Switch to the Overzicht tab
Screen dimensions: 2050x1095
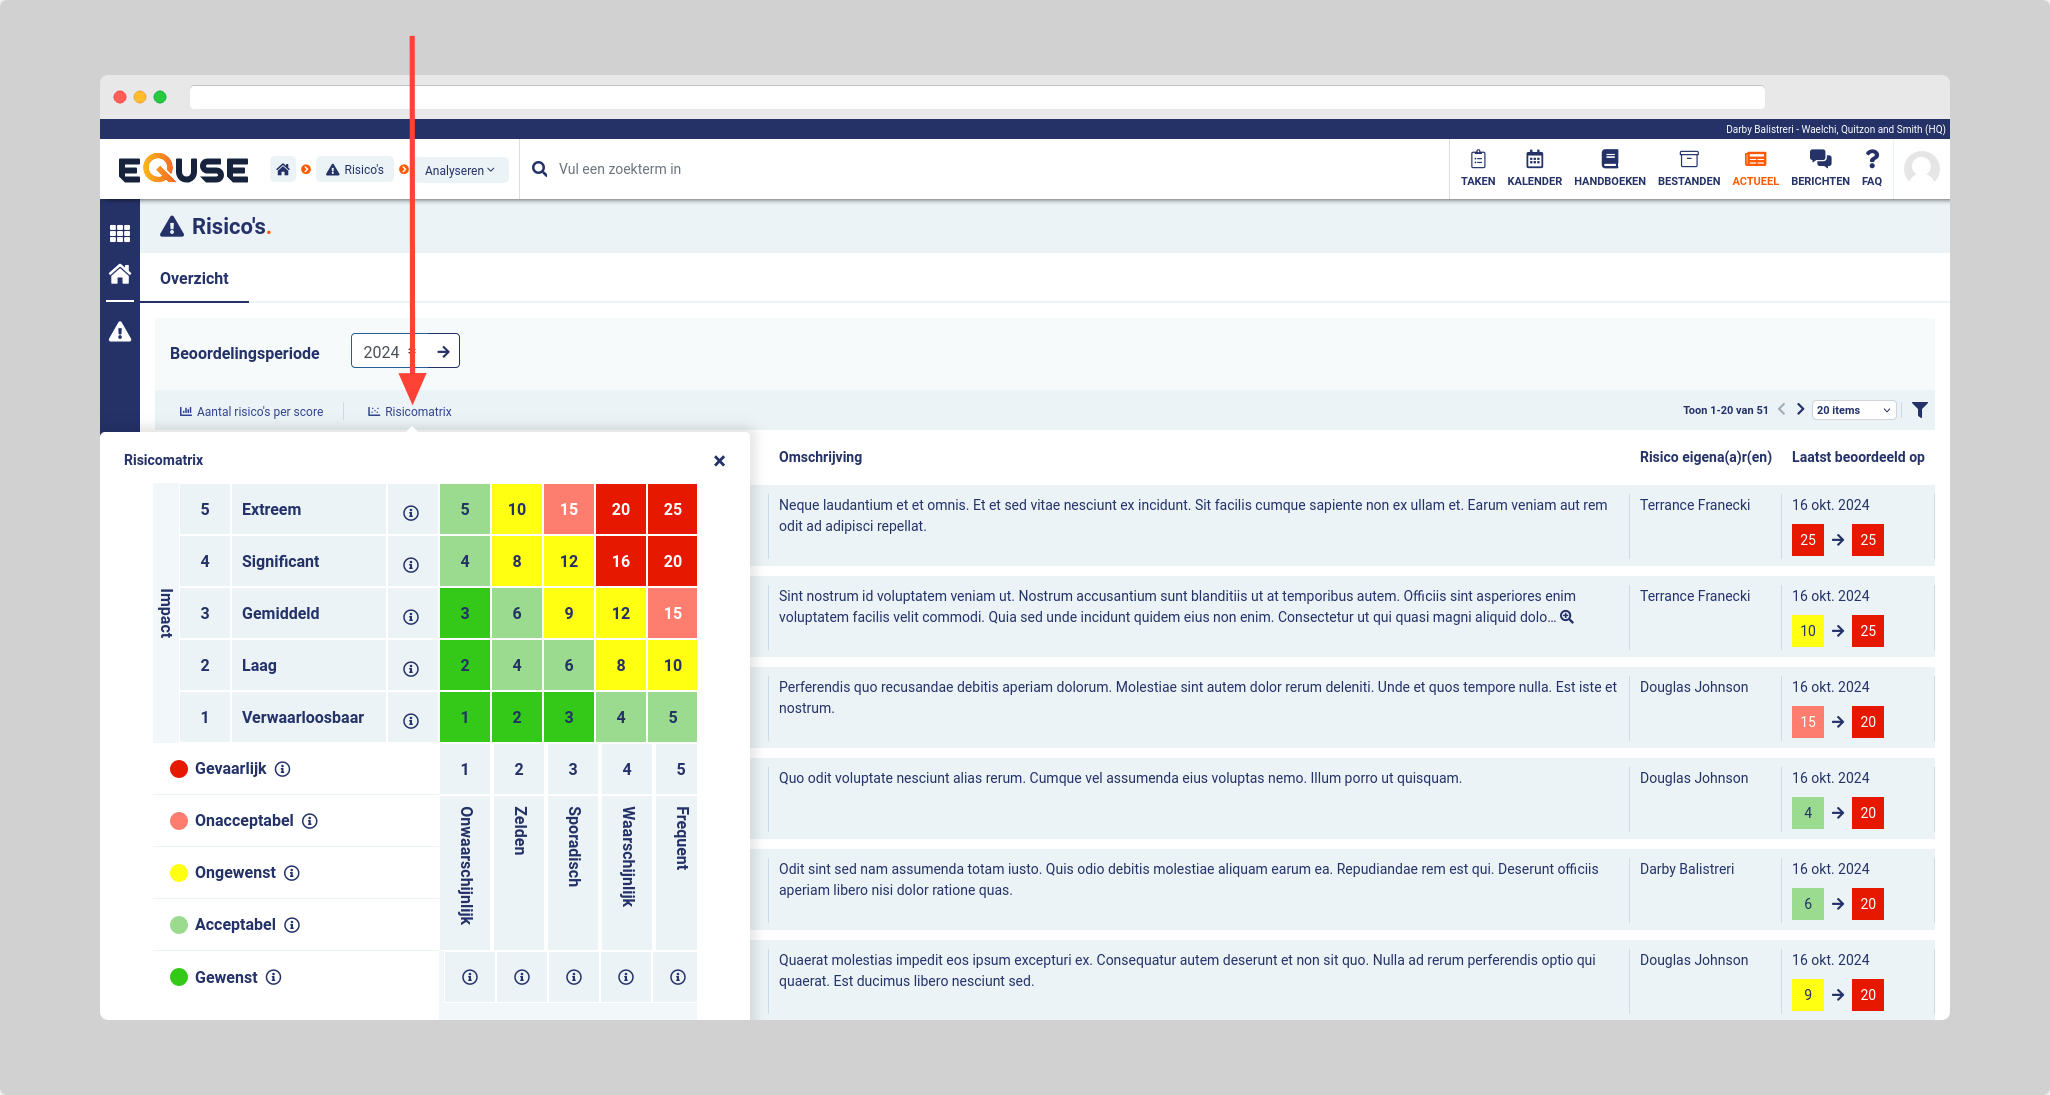tap(194, 279)
